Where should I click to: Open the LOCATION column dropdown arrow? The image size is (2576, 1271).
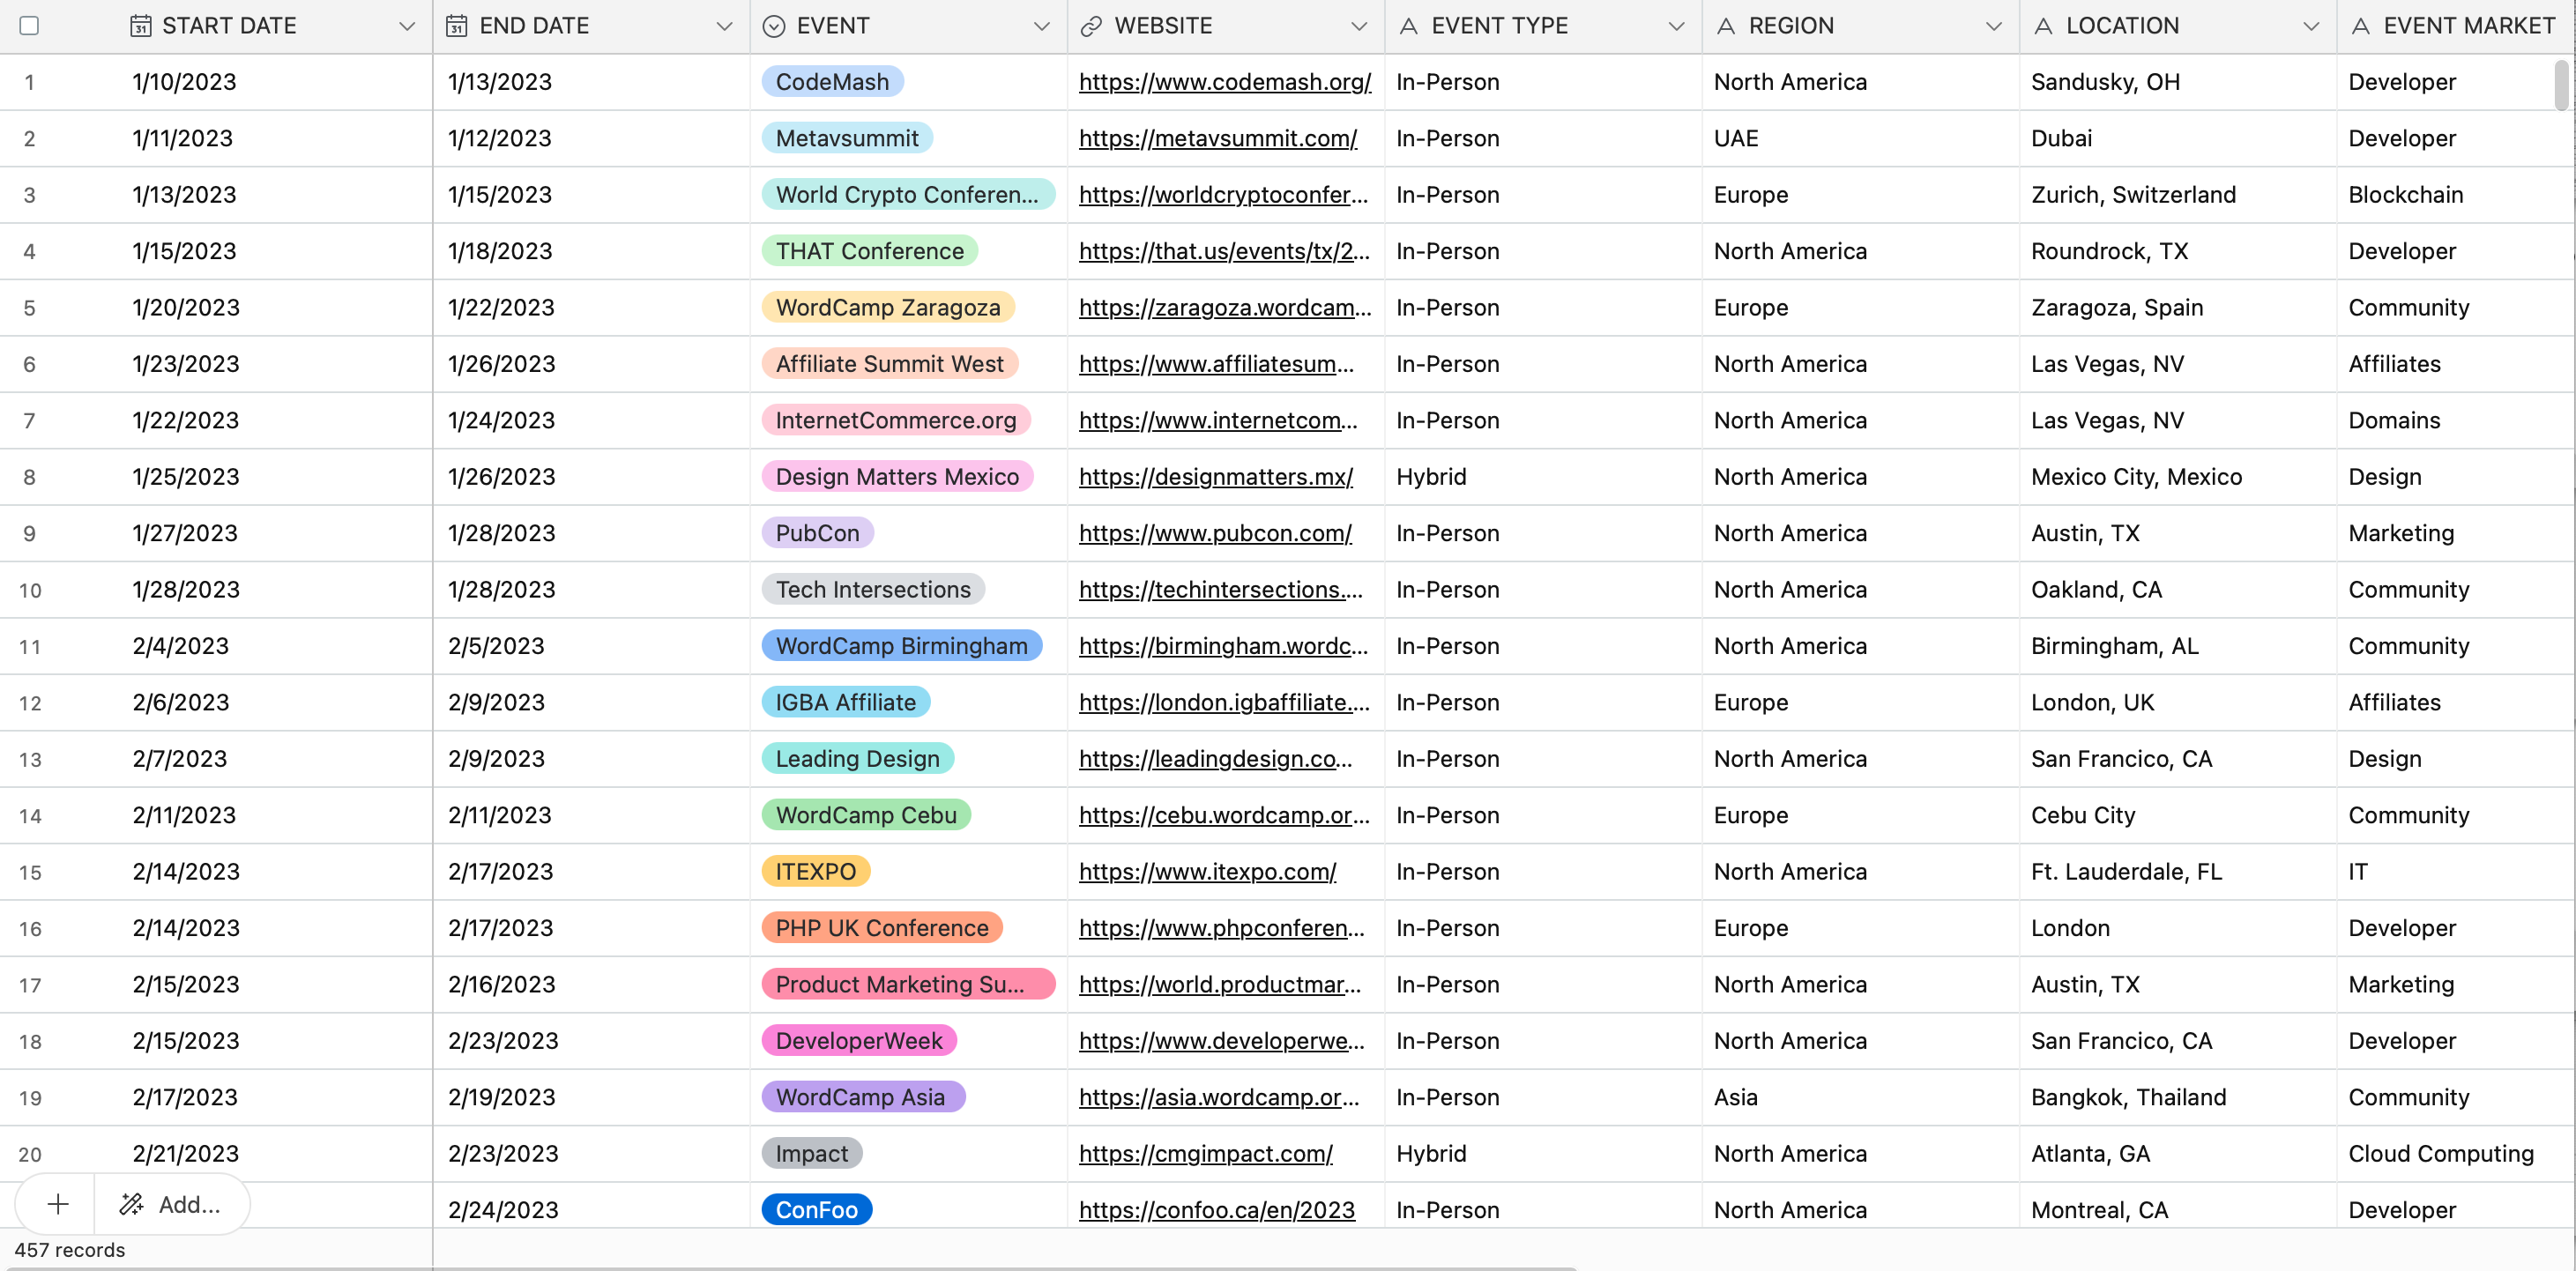tap(2311, 27)
